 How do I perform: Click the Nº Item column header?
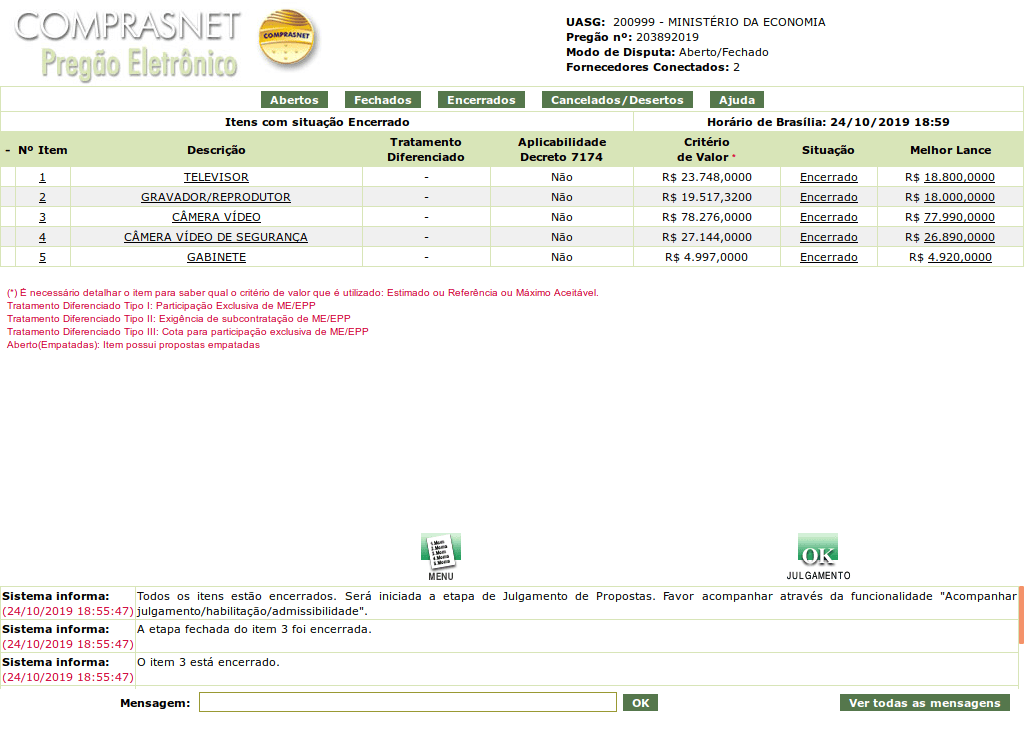42,150
